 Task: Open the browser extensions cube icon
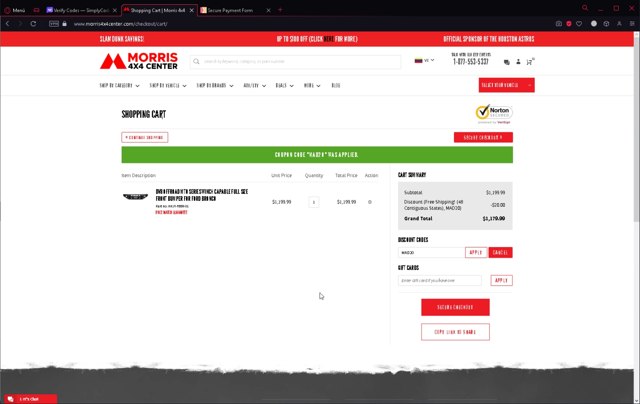click(x=607, y=24)
